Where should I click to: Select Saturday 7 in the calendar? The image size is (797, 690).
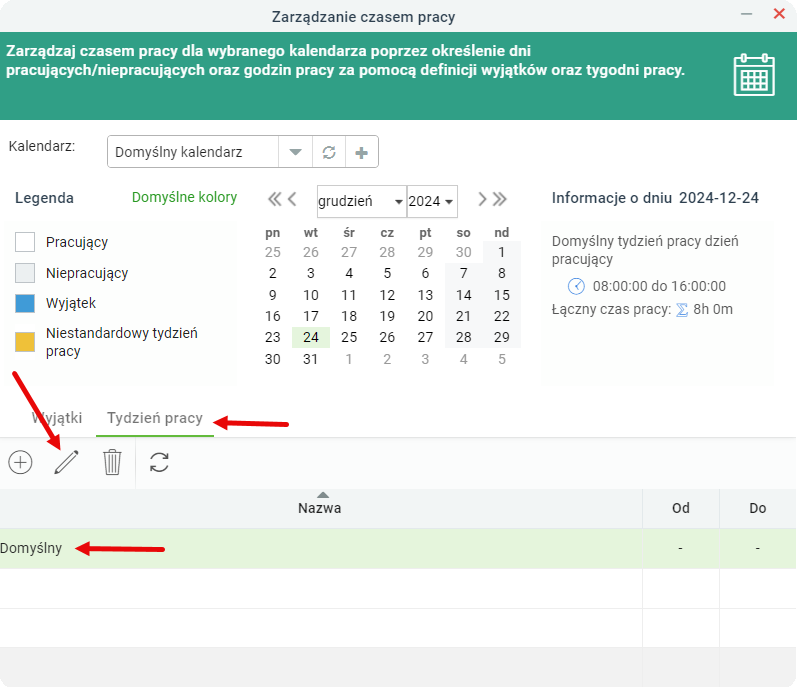click(x=464, y=274)
